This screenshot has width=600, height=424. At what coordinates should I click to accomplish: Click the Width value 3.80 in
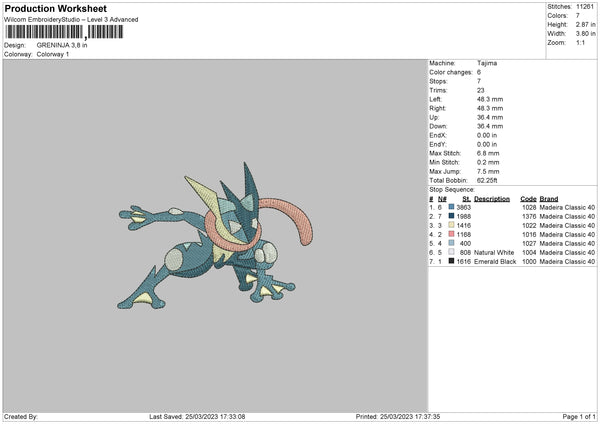(585, 34)
